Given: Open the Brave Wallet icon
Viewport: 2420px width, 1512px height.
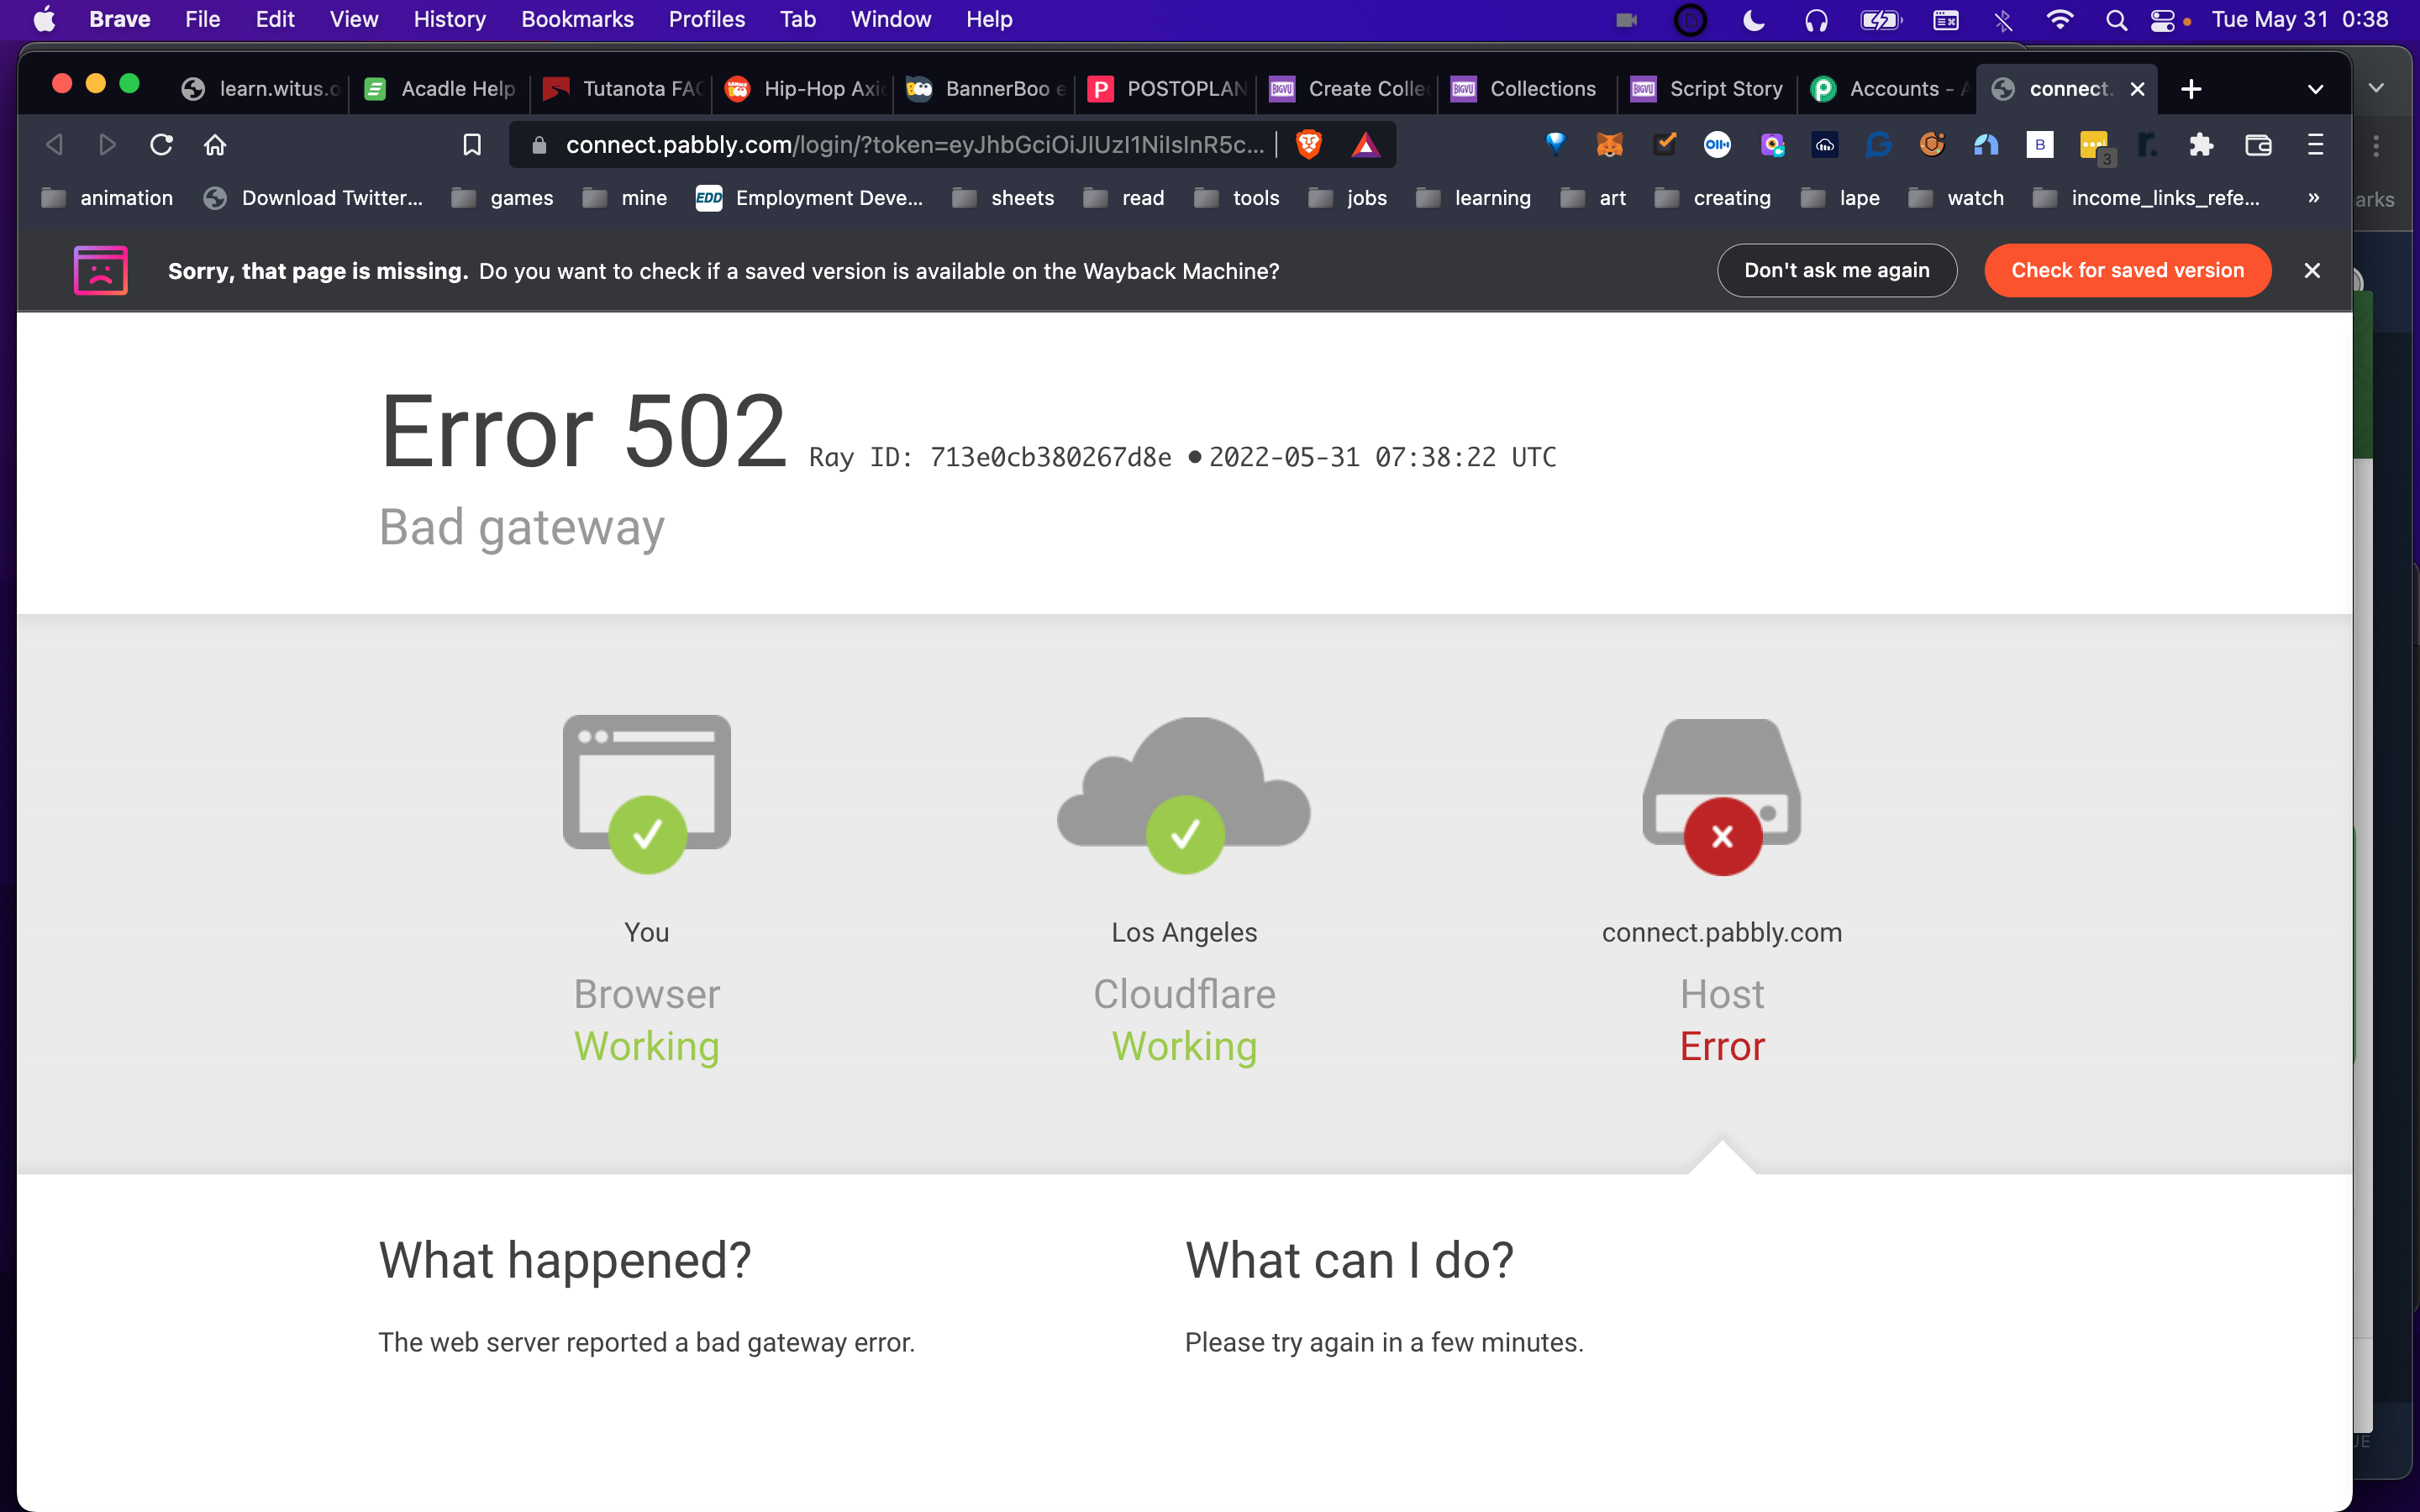Looking at the screenshot, I should click(x=2258, y=145).
